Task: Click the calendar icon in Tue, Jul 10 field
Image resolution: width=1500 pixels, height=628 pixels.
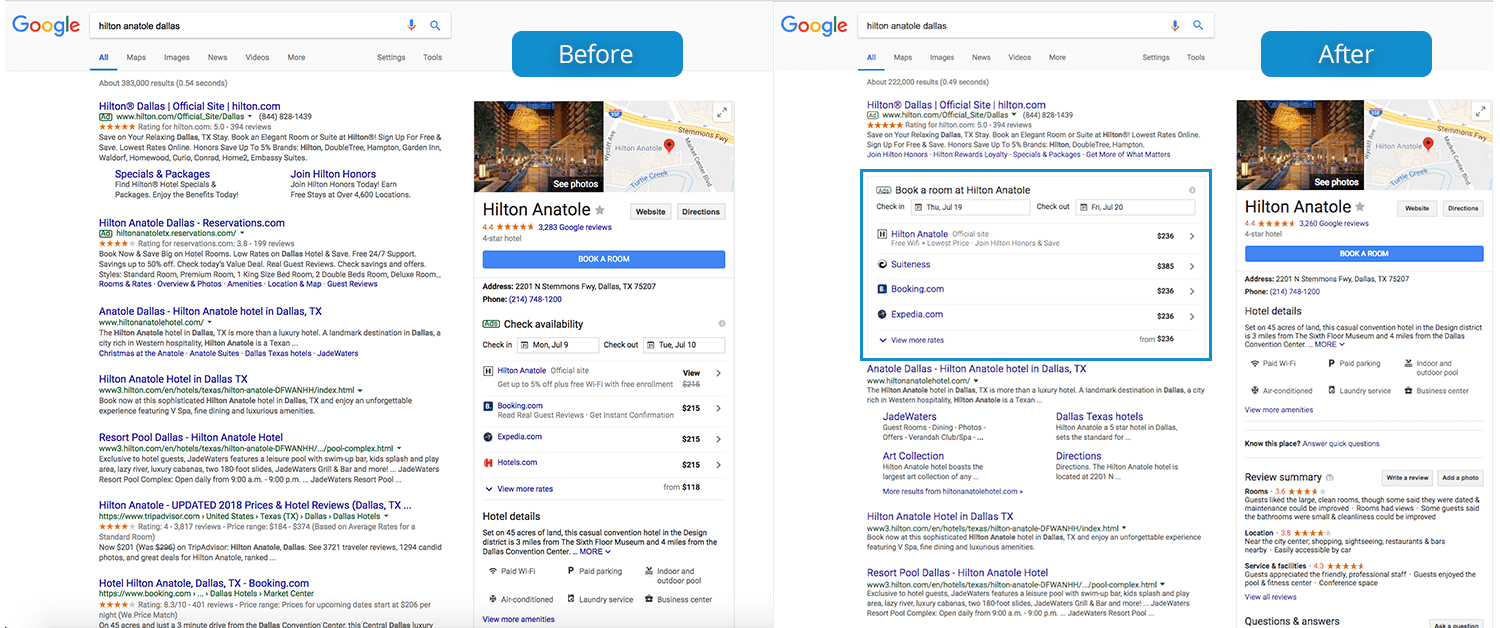Action: [651, 345]
